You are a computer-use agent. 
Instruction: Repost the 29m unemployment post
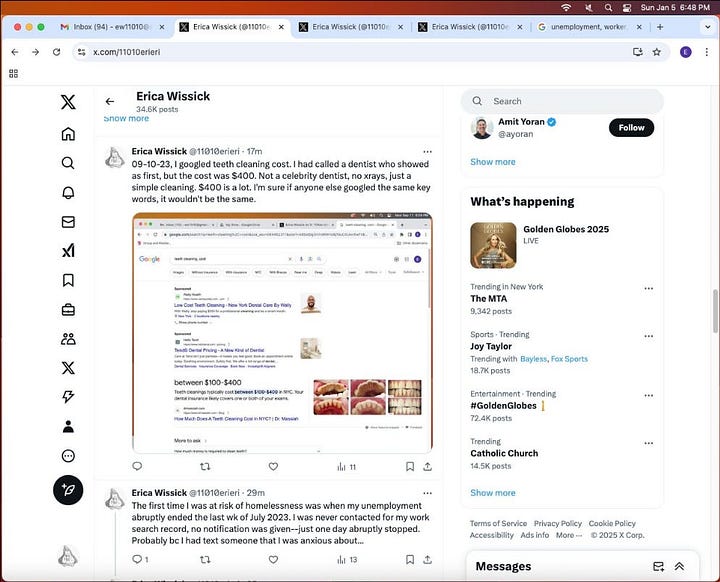(x=205, y=559)
